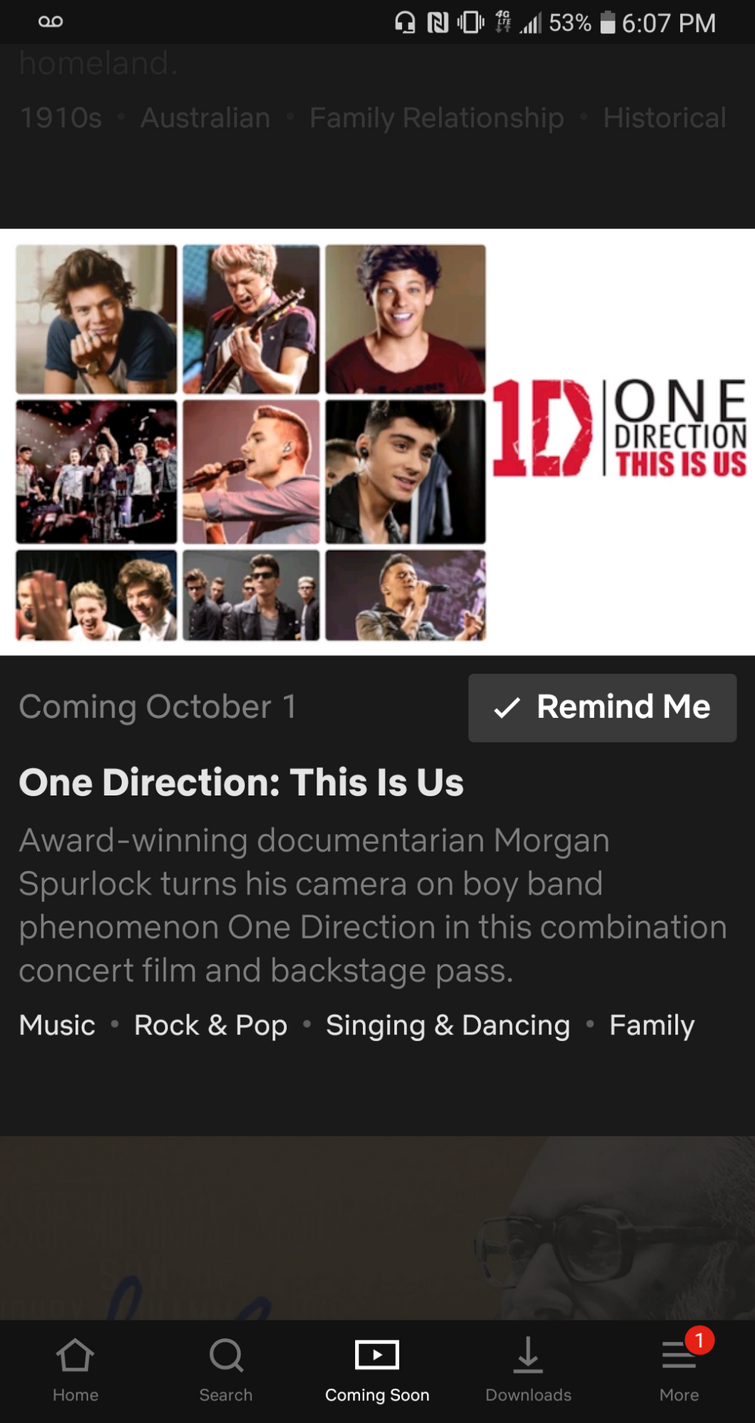Image resolution: width=755 pixels, height=1423 pixels.
Task: Select the Music genre tag
Action: pos(57,1025)
